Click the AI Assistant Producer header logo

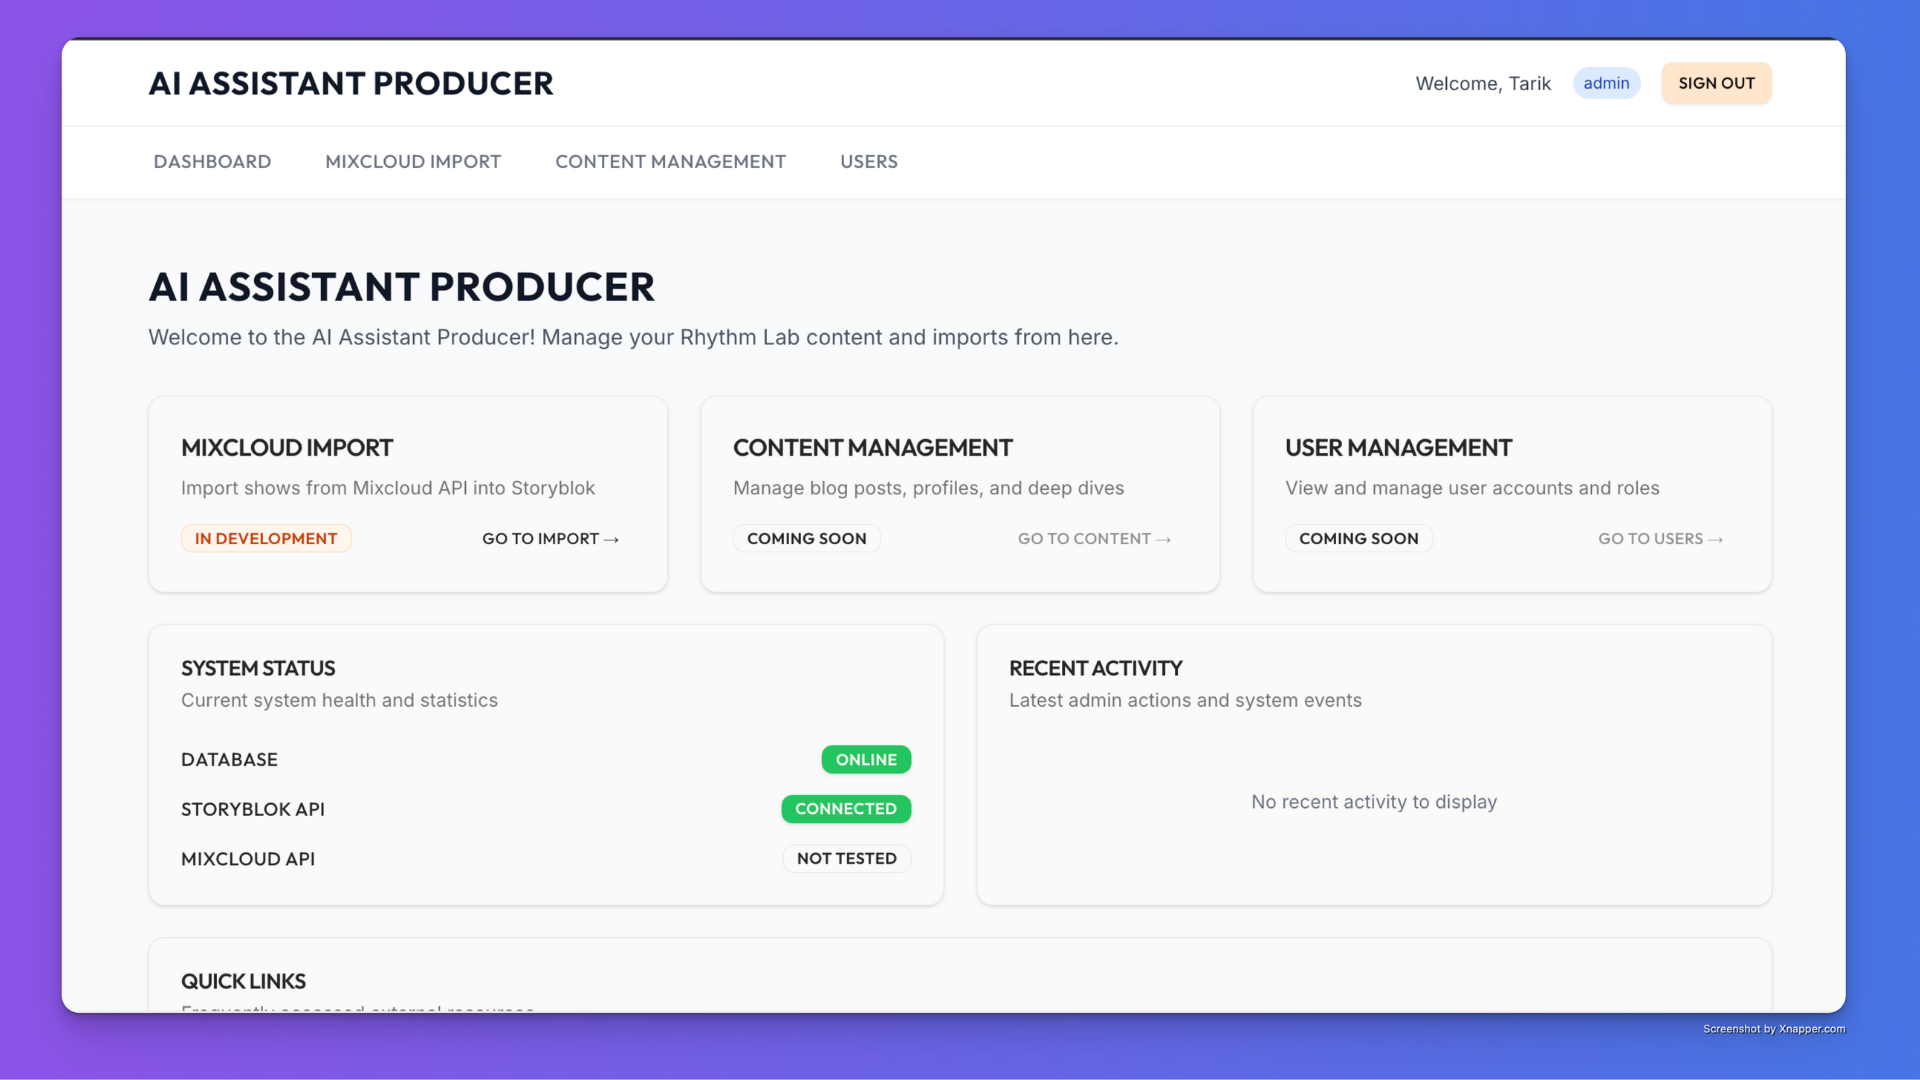tap(350, 83)
